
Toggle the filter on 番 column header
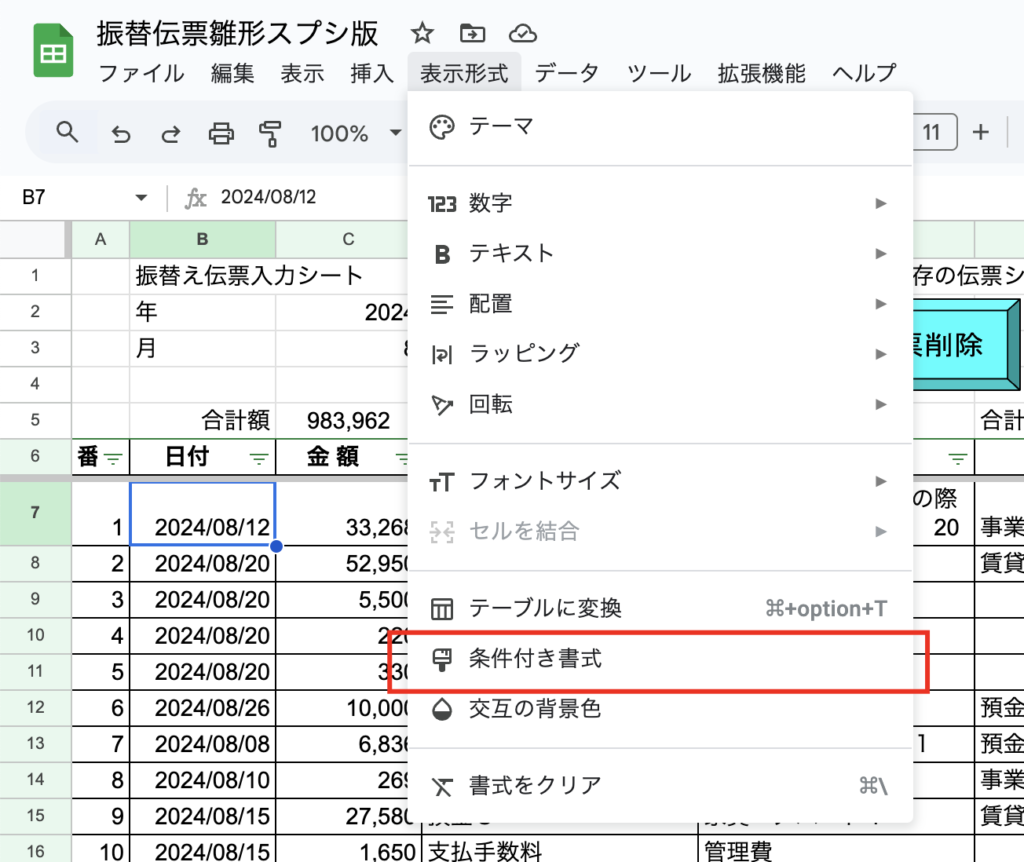[113, 458]
